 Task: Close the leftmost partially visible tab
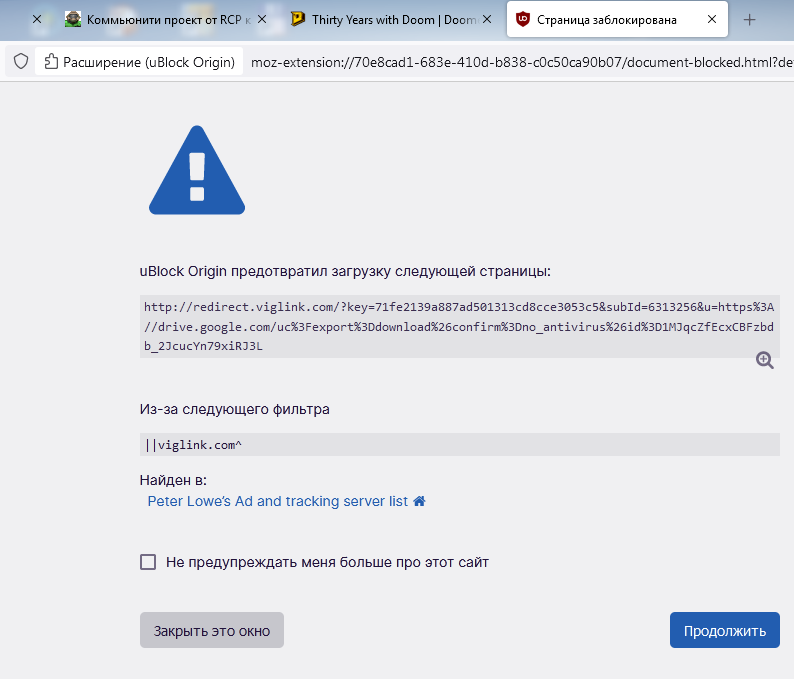[x=37, y=19]
